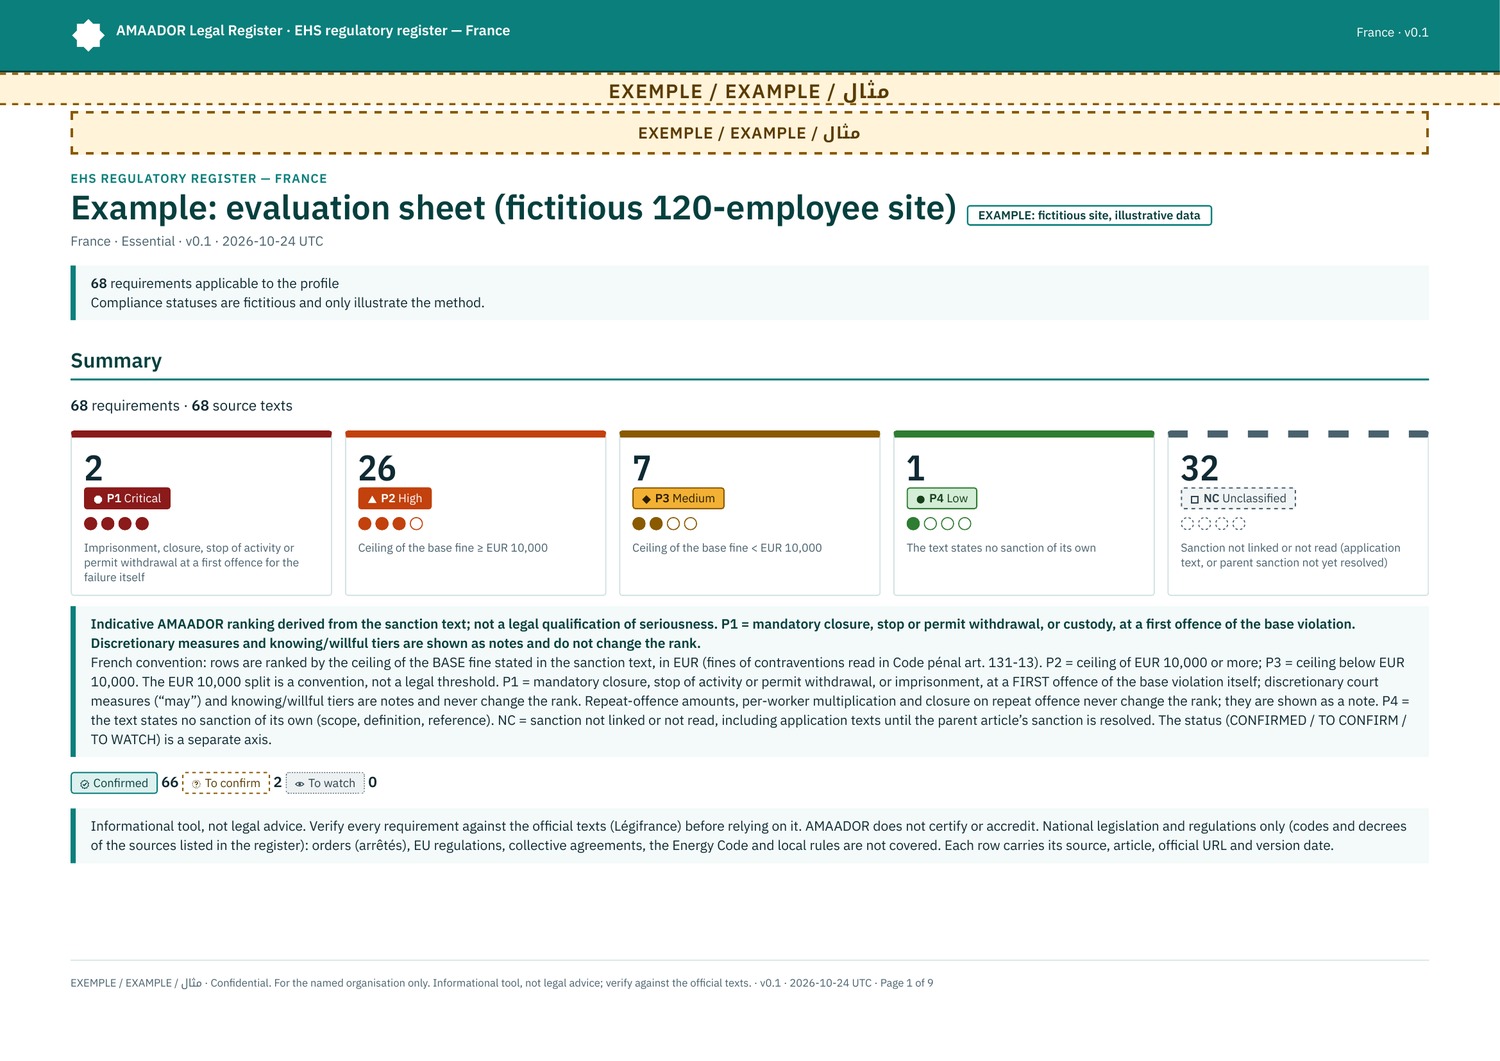Click the count 66 beside Confirmed
This screenshot has height=1061, width=1500.
170,782
